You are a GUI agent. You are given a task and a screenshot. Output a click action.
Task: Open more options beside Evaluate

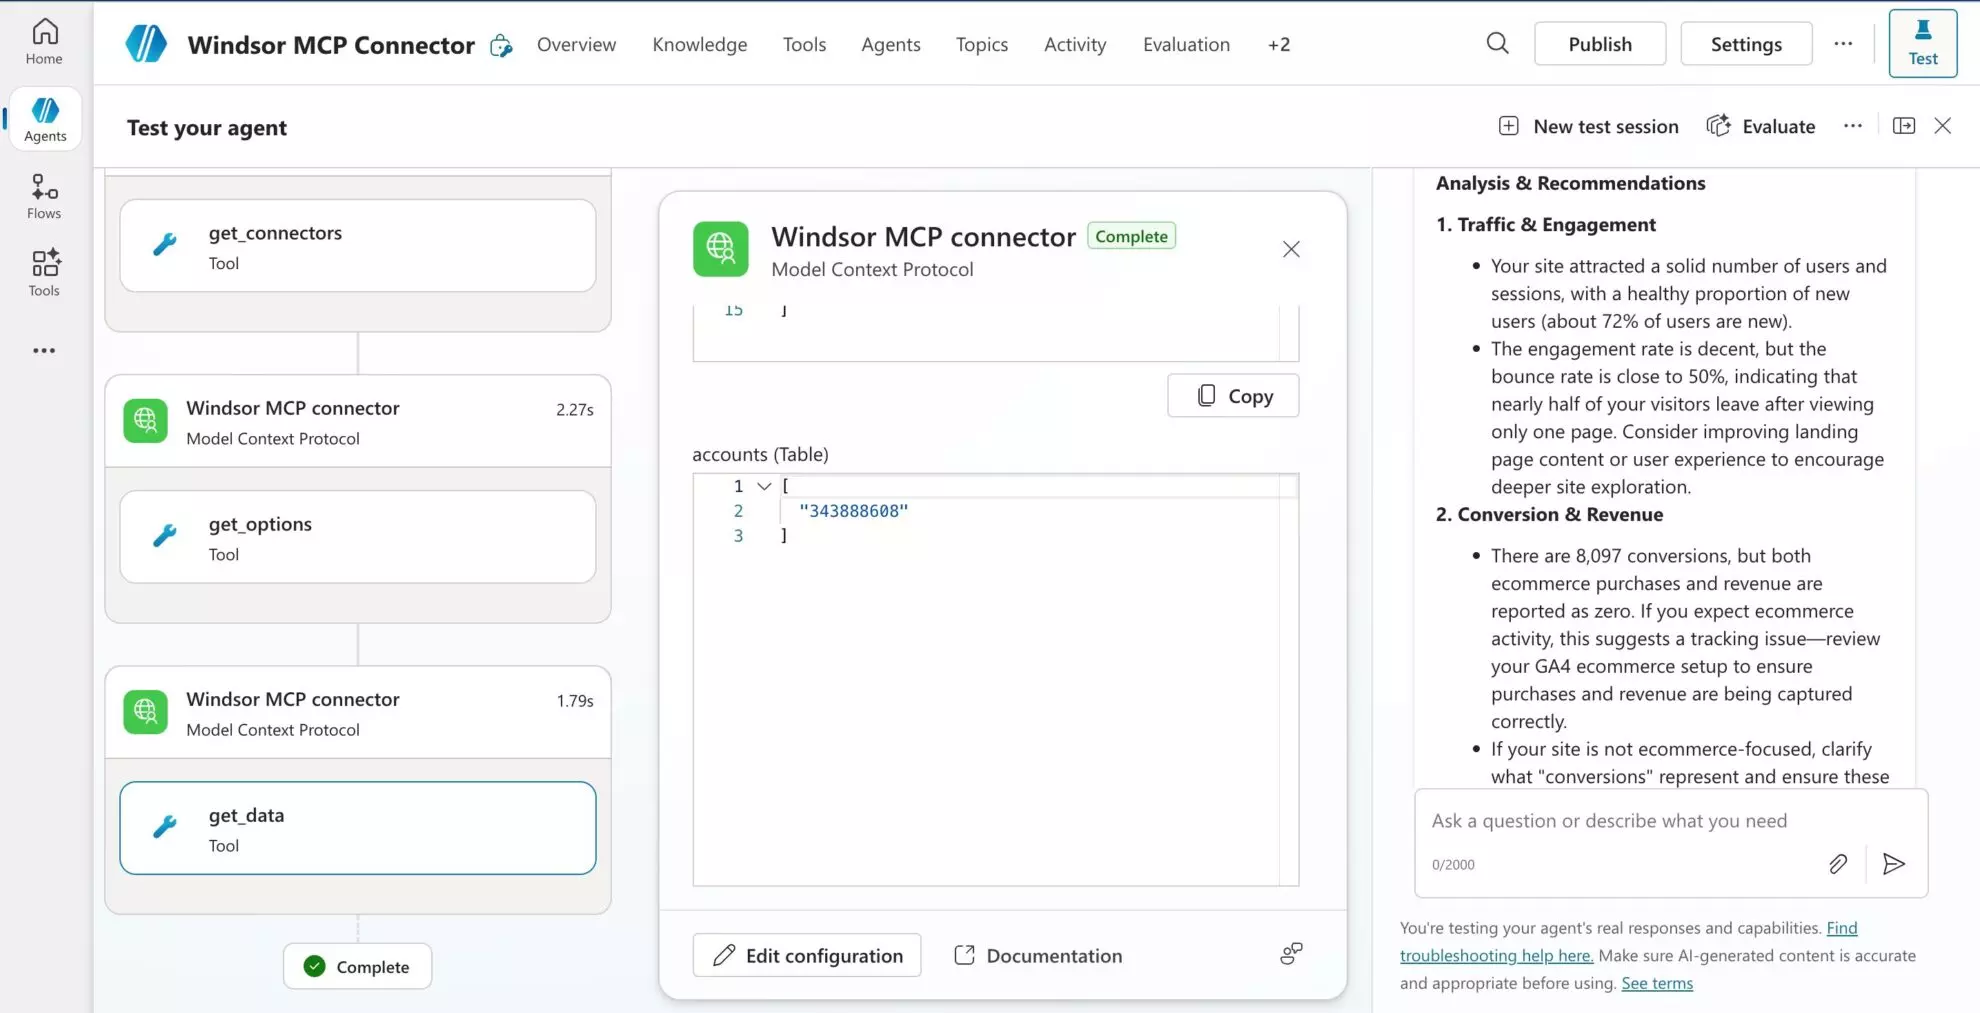[1852, 126]
